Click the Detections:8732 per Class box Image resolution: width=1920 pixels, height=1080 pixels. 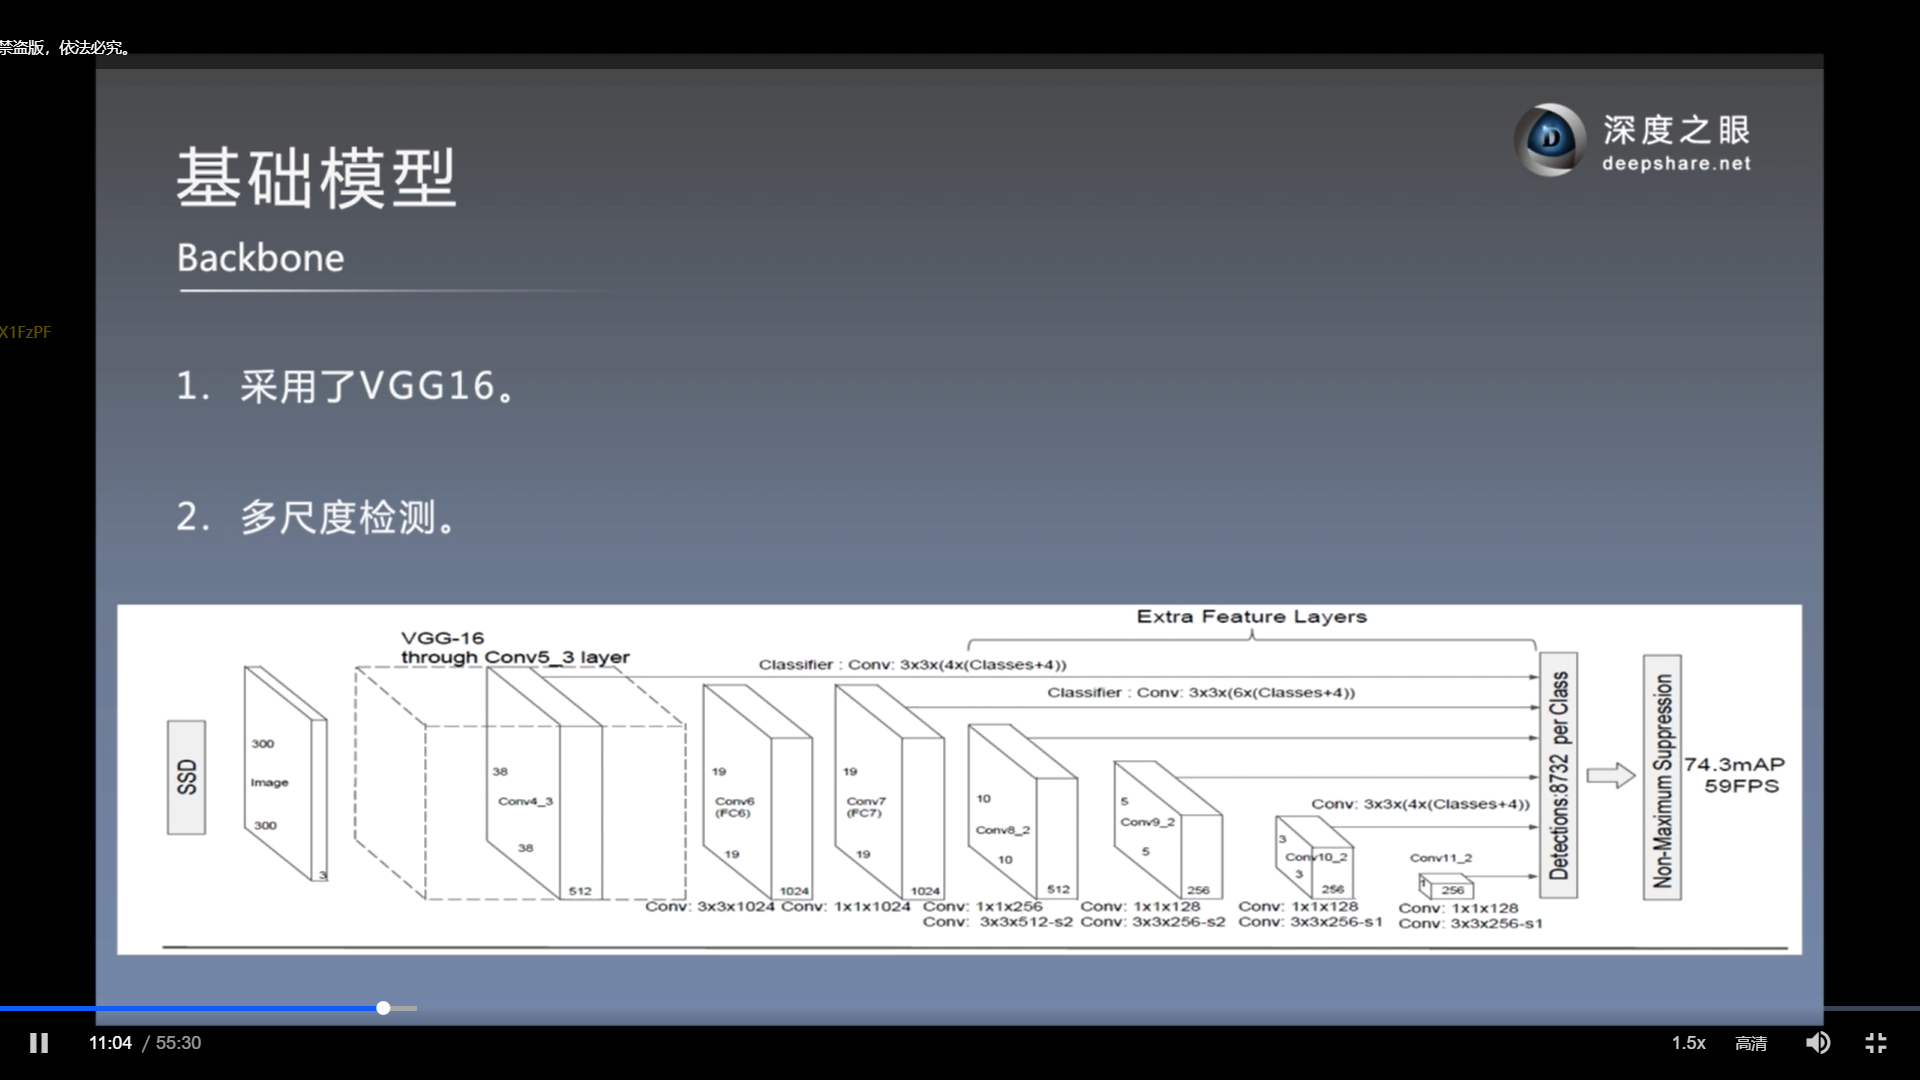click(x=1558, y=775)
